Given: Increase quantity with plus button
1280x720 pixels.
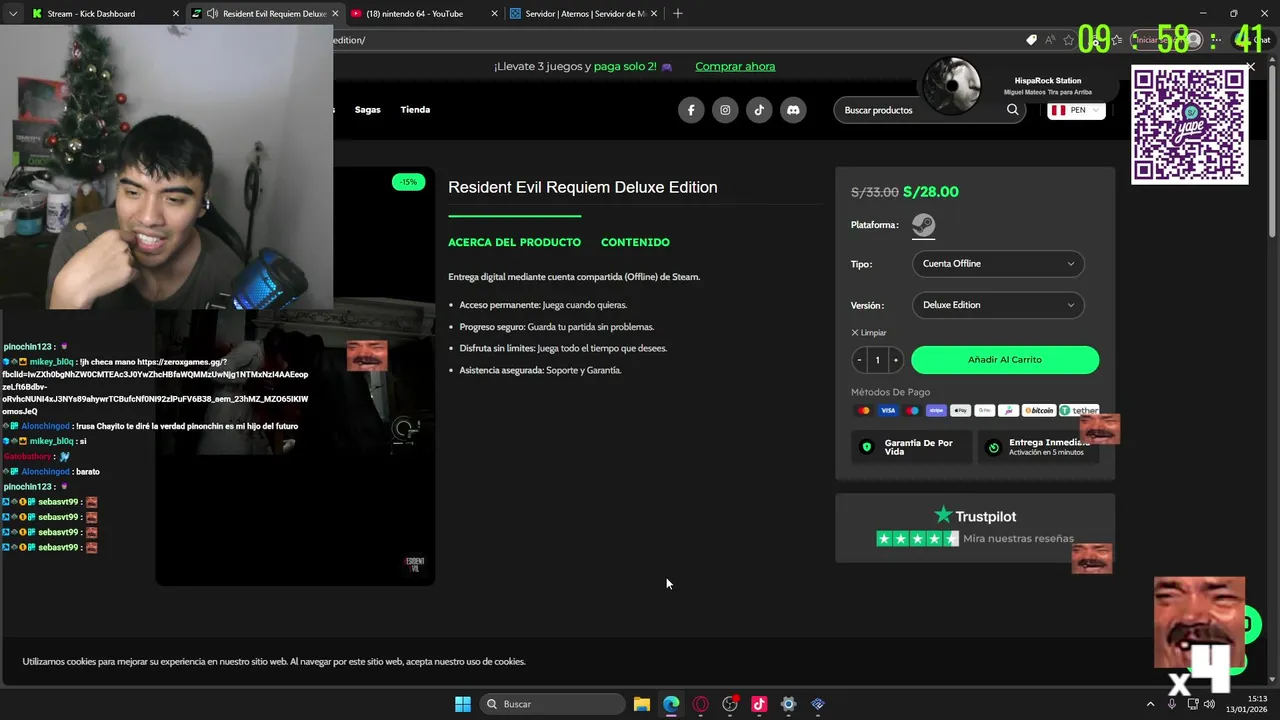Looking at the screenshot, I should pyautogui.click(x=895, y=360).
